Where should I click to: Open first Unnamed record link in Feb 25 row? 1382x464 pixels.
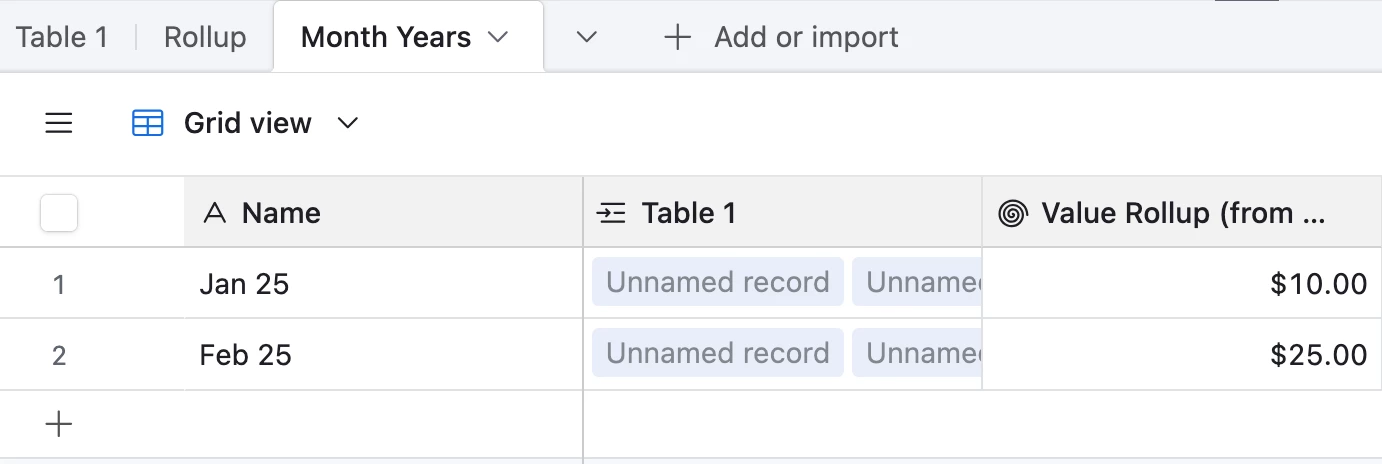tap(718, 354)
